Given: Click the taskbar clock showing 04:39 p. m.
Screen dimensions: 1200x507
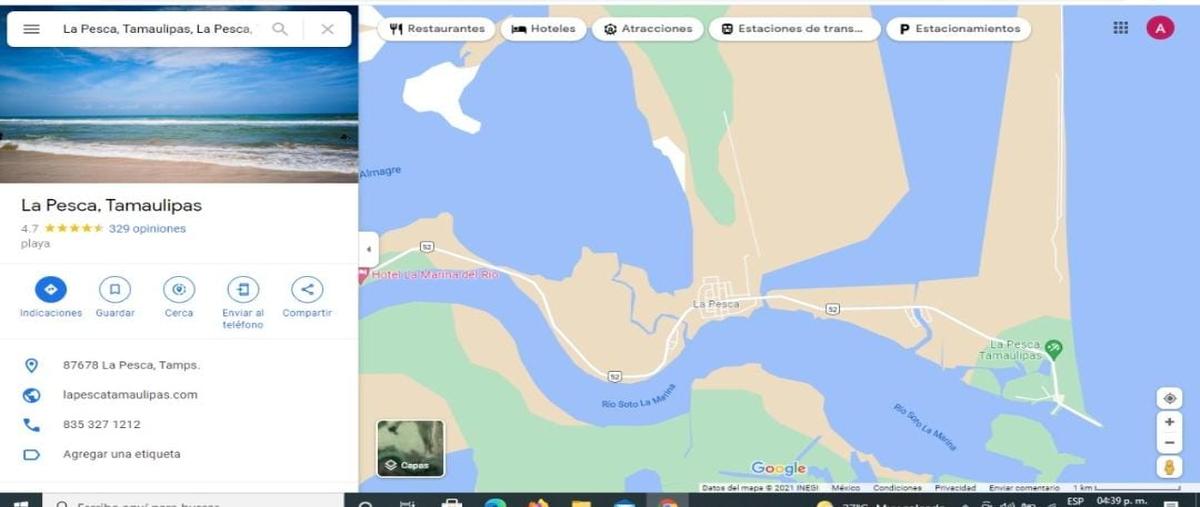Looking at the screenshot, I should (x=1120, y=501).
